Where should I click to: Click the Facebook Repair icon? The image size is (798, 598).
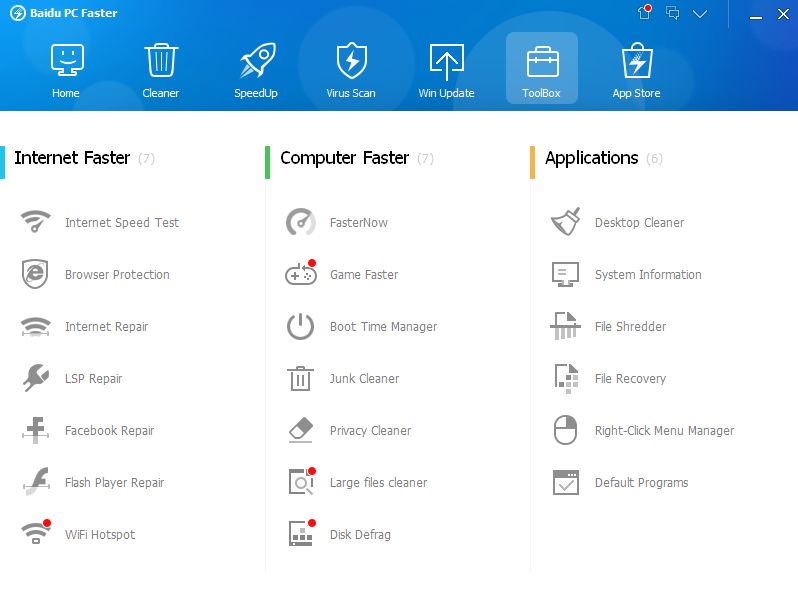point(36,430)
